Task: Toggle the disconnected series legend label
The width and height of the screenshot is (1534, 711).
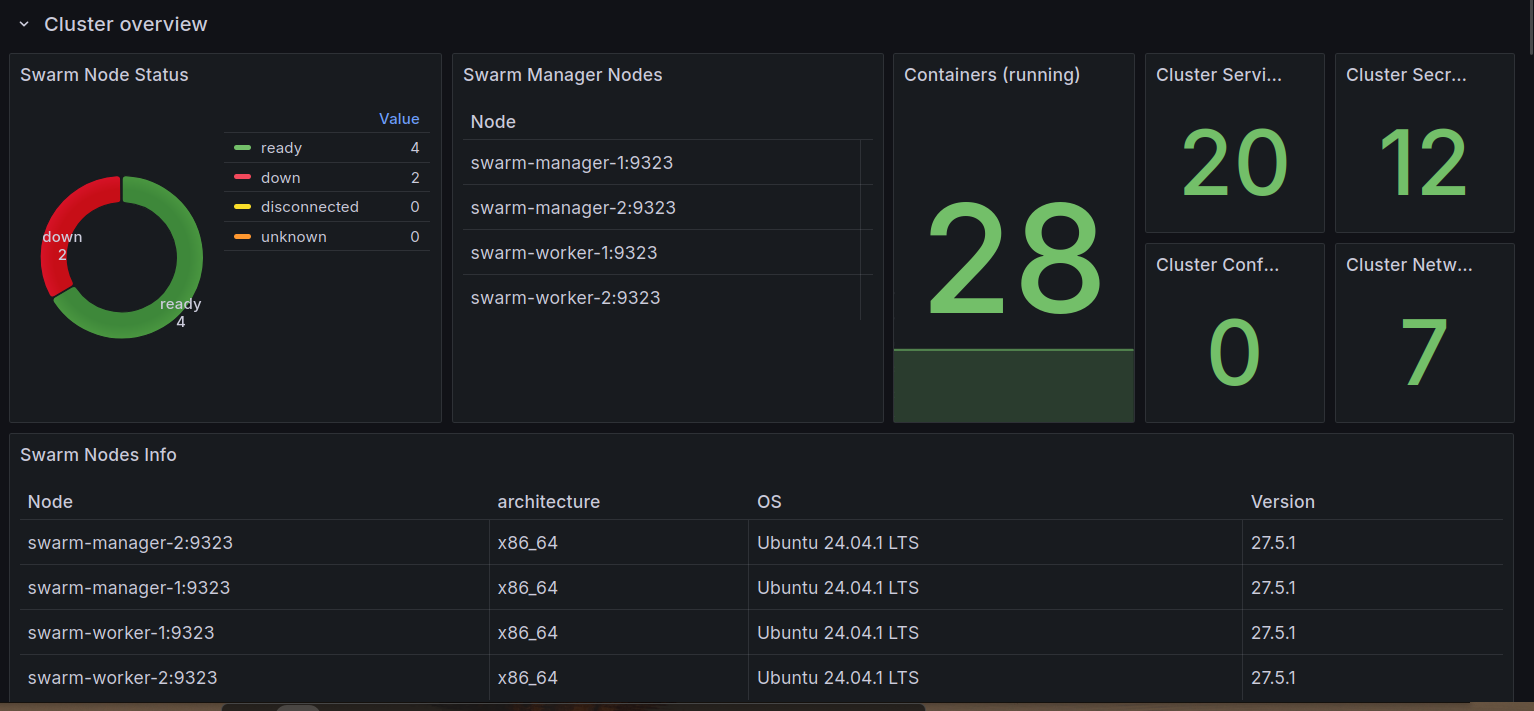Action: click(309, 207)
